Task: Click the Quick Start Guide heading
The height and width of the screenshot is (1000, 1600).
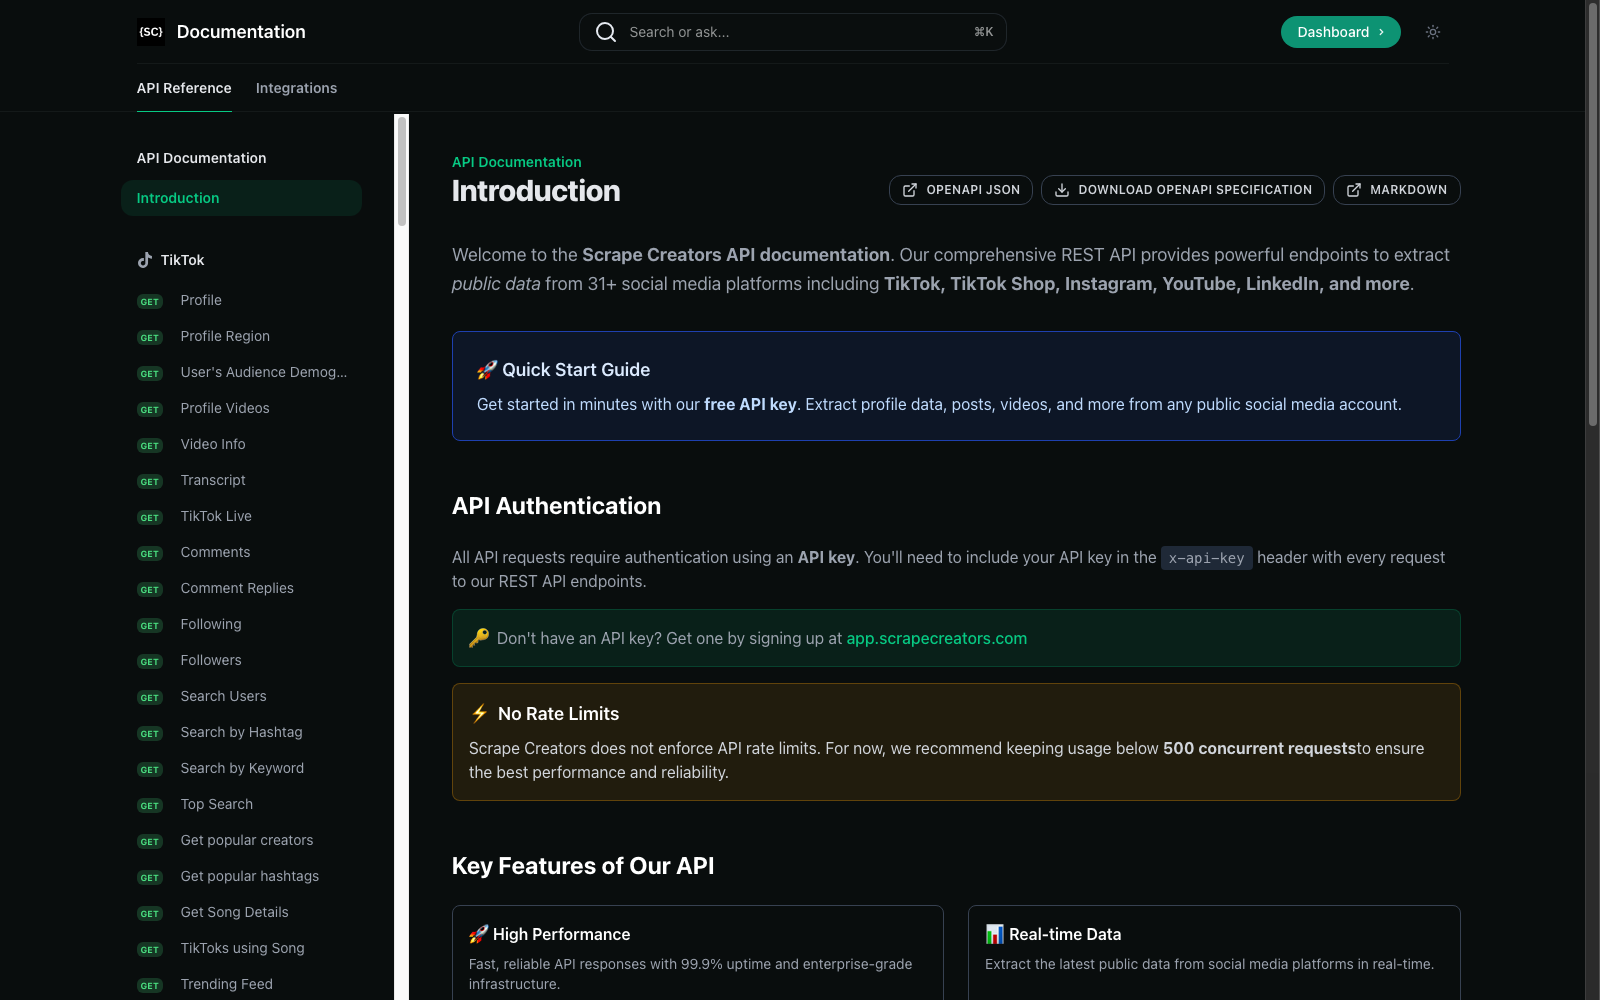Action: 563,370
